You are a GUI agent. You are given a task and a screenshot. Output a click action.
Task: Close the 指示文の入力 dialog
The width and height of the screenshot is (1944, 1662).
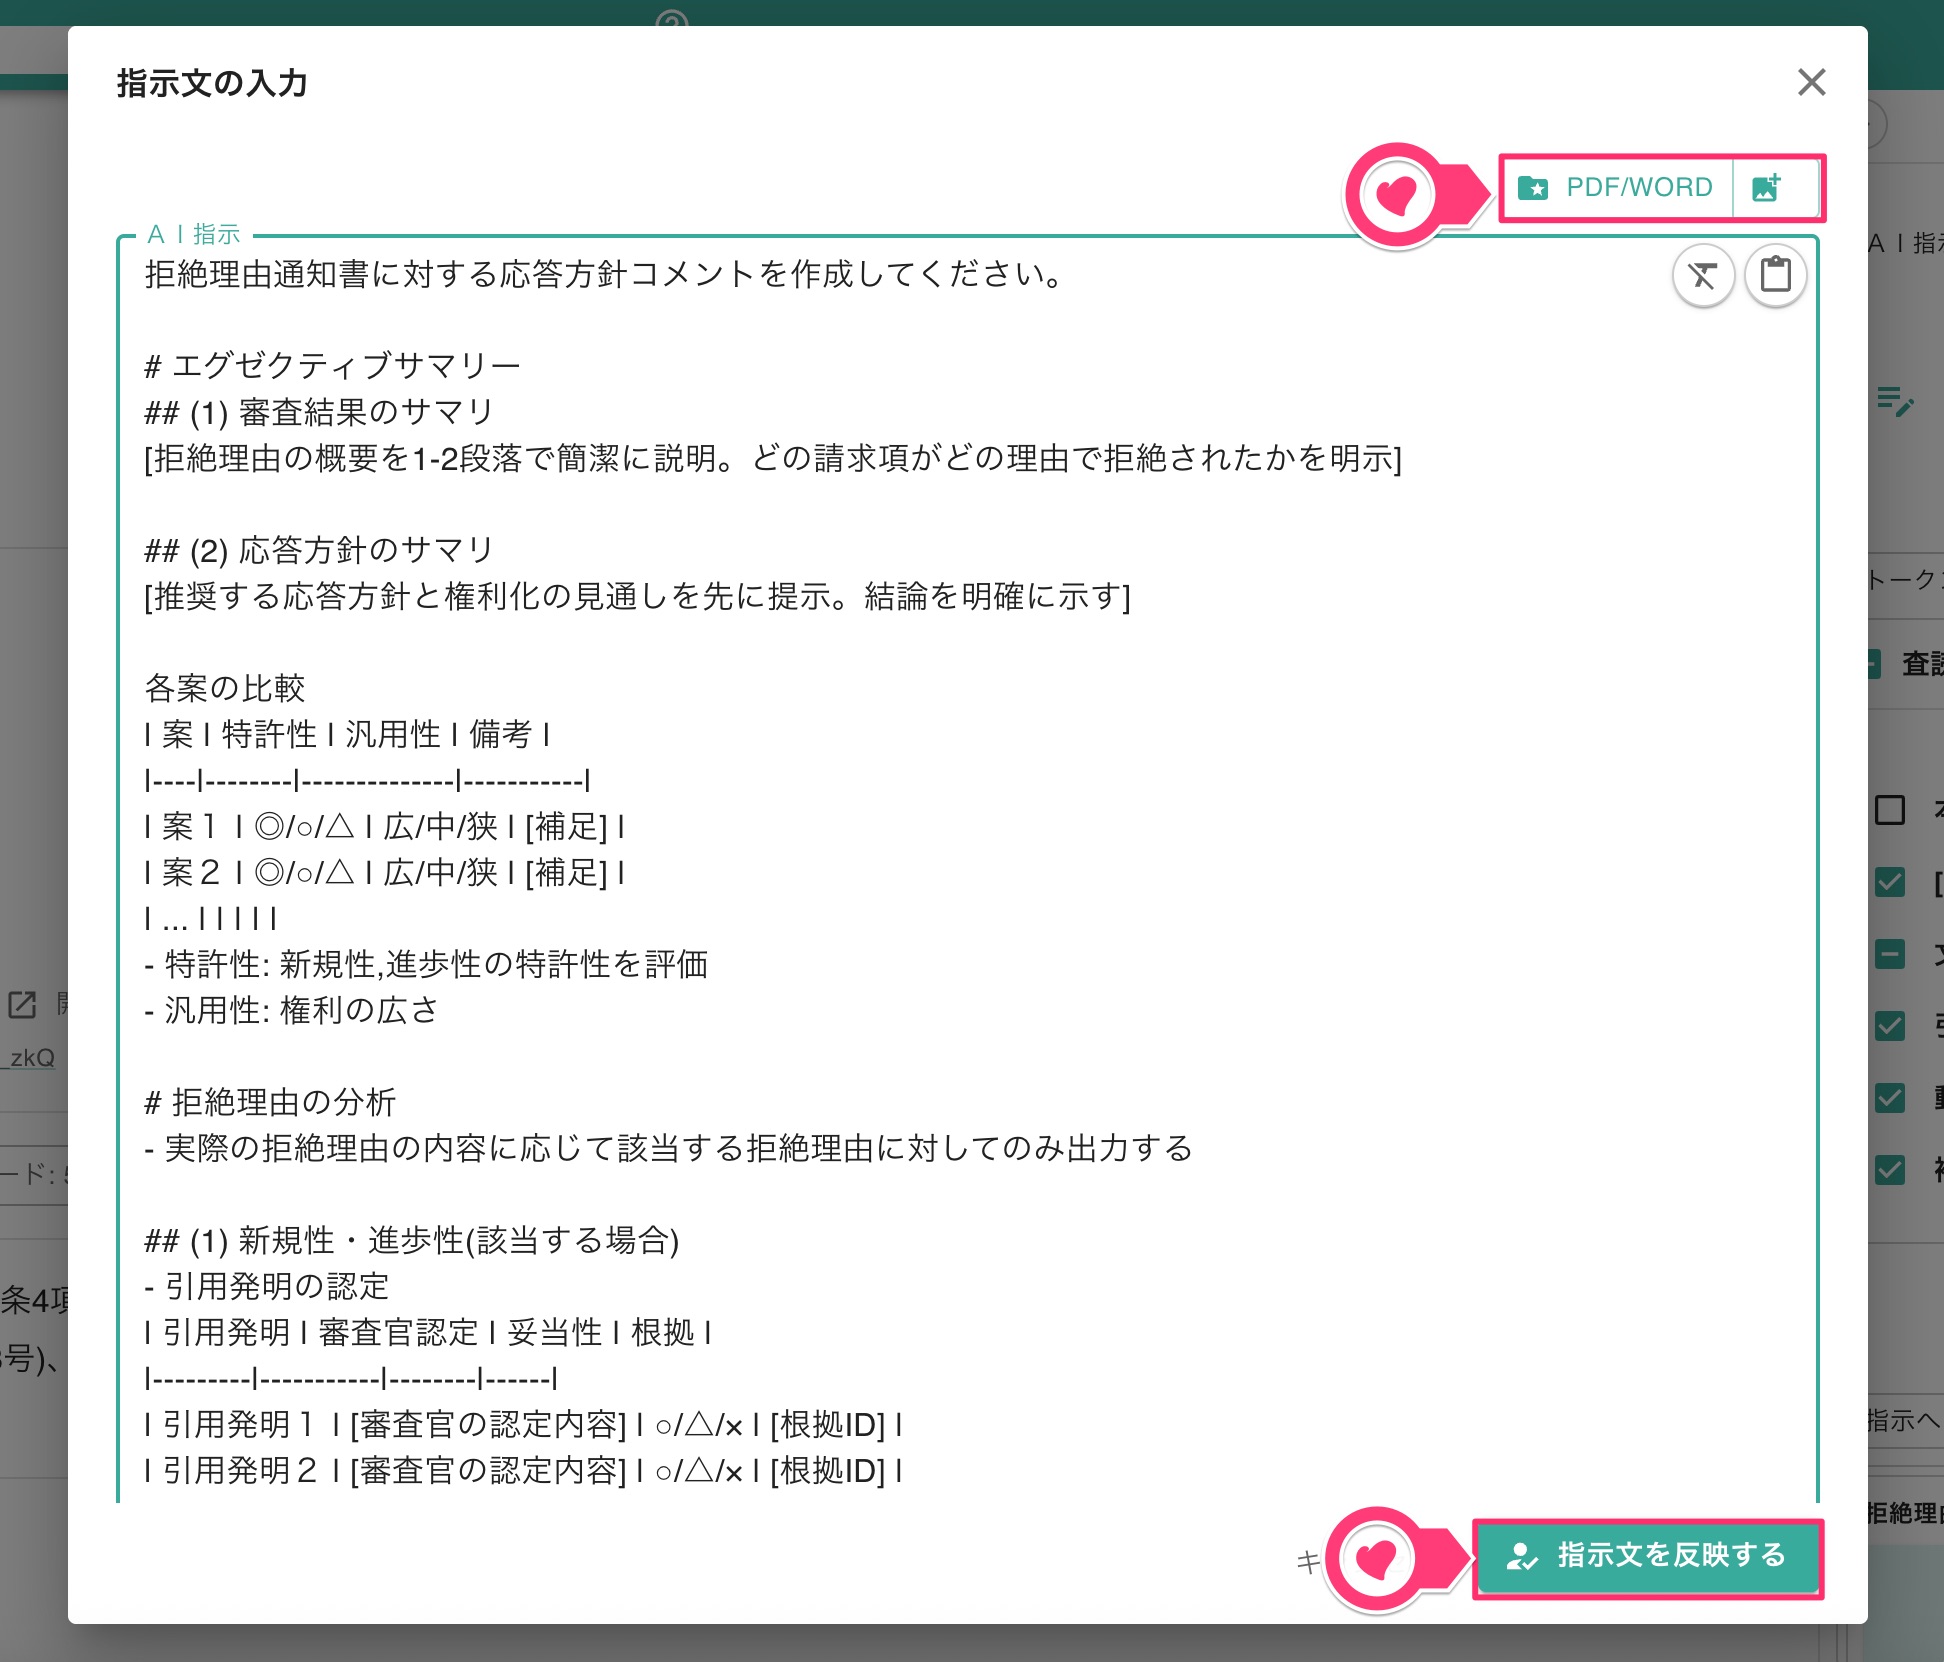pos(1811,82)
